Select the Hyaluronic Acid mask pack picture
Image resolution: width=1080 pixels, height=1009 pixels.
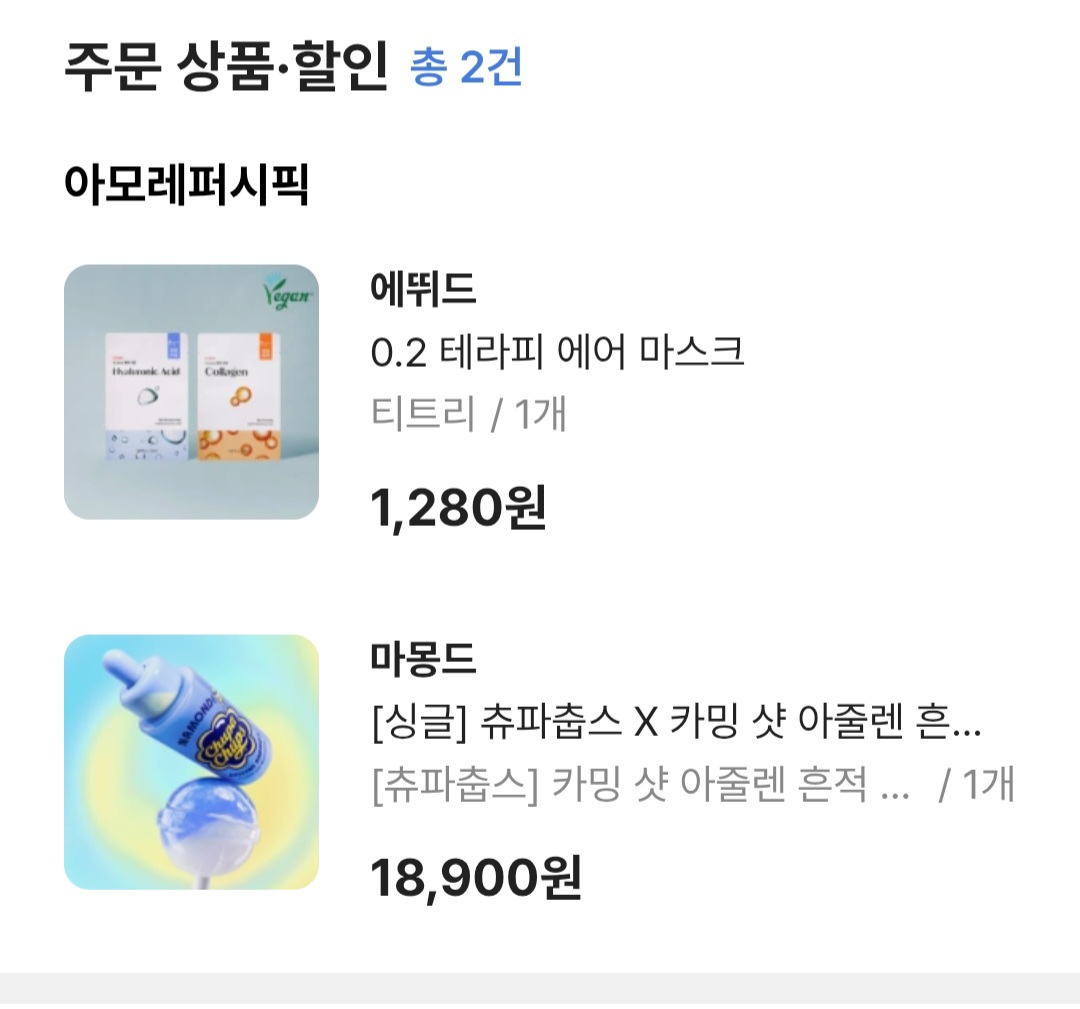pos(147,396)
